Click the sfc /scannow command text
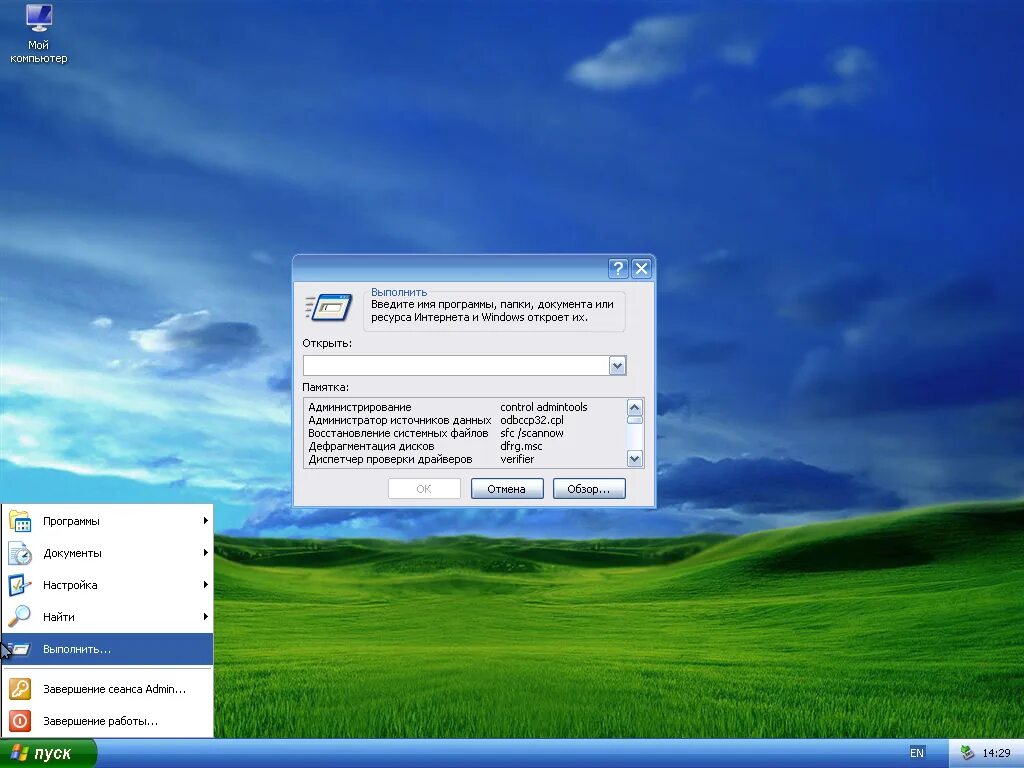The height and width of the screenshot is (768, 1024). pos(532,434)
